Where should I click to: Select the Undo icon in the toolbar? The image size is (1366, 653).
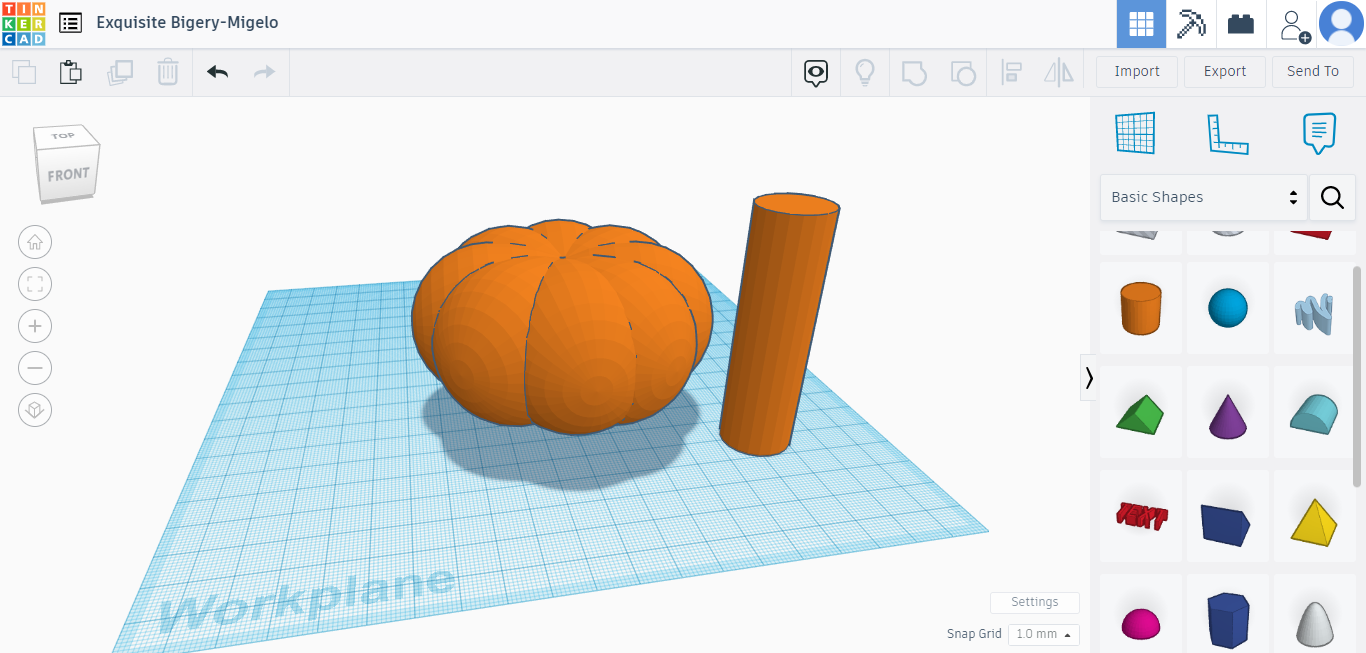(218, 72)
